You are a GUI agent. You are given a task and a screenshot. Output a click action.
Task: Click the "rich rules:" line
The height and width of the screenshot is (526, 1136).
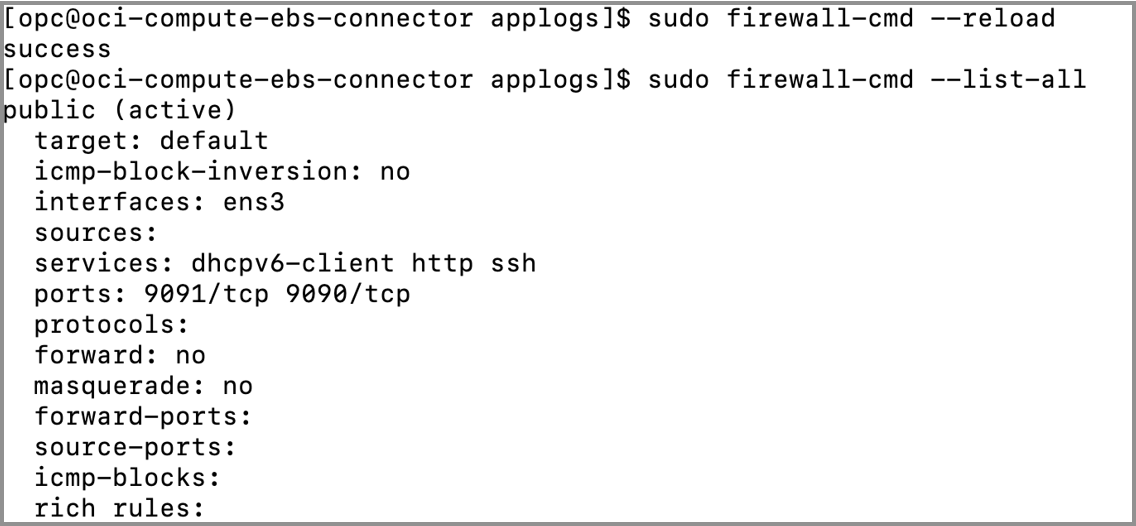pos(118,508)
